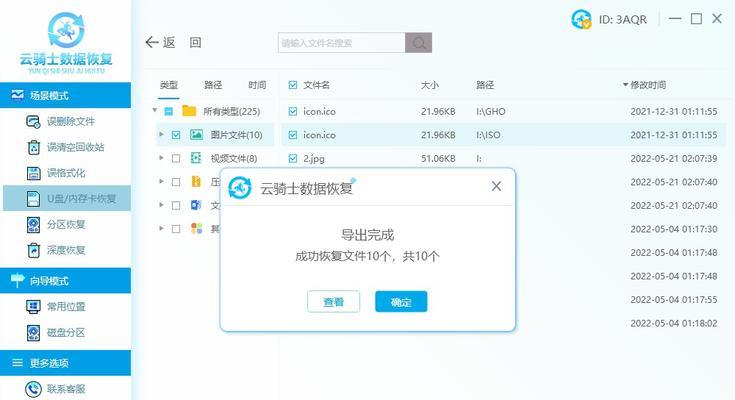Click the account avatar icon near ID
This screenshot has height=400, width=735.
tap(582, 19)
